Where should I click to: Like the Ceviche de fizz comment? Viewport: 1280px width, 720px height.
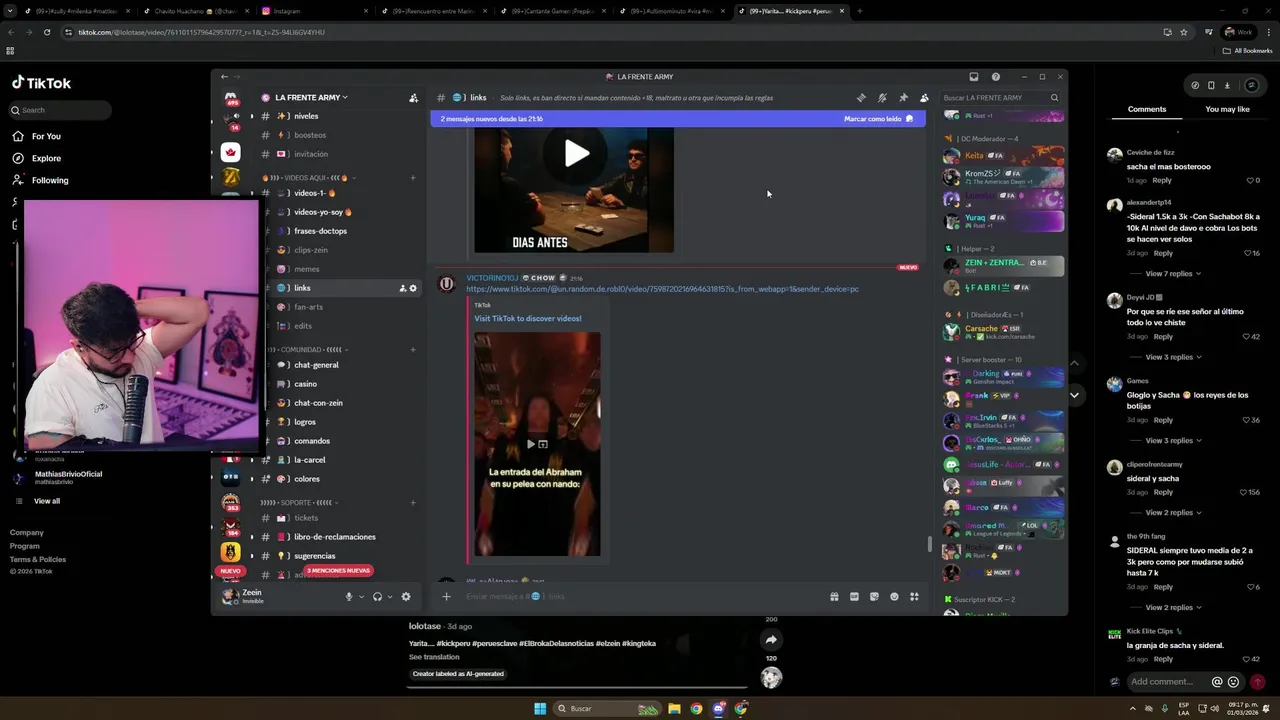(x=1250, y=181)
